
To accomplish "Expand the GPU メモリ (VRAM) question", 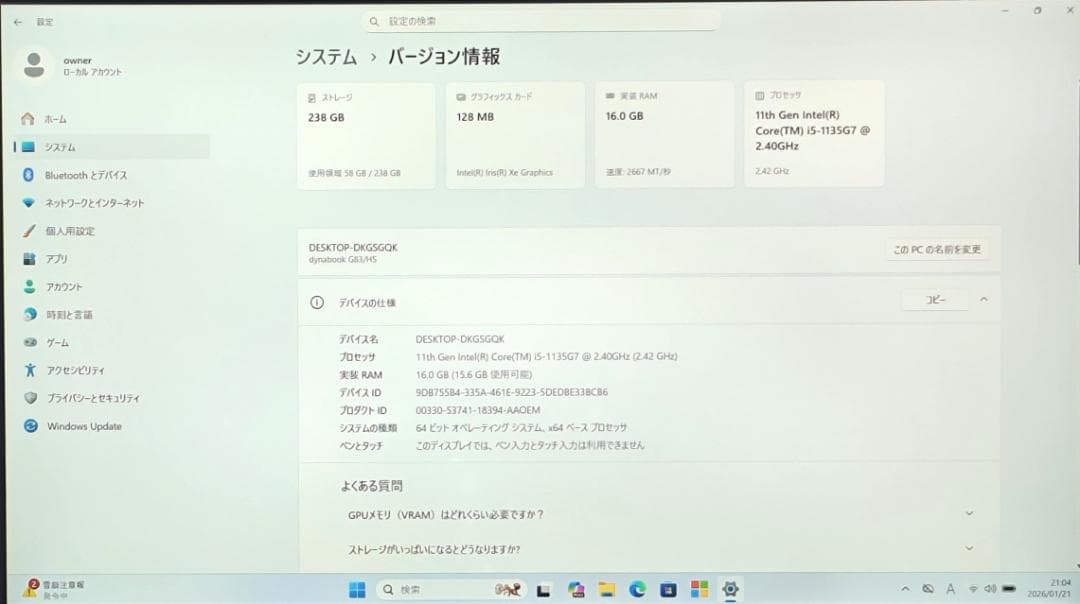I will click(968, 513).
